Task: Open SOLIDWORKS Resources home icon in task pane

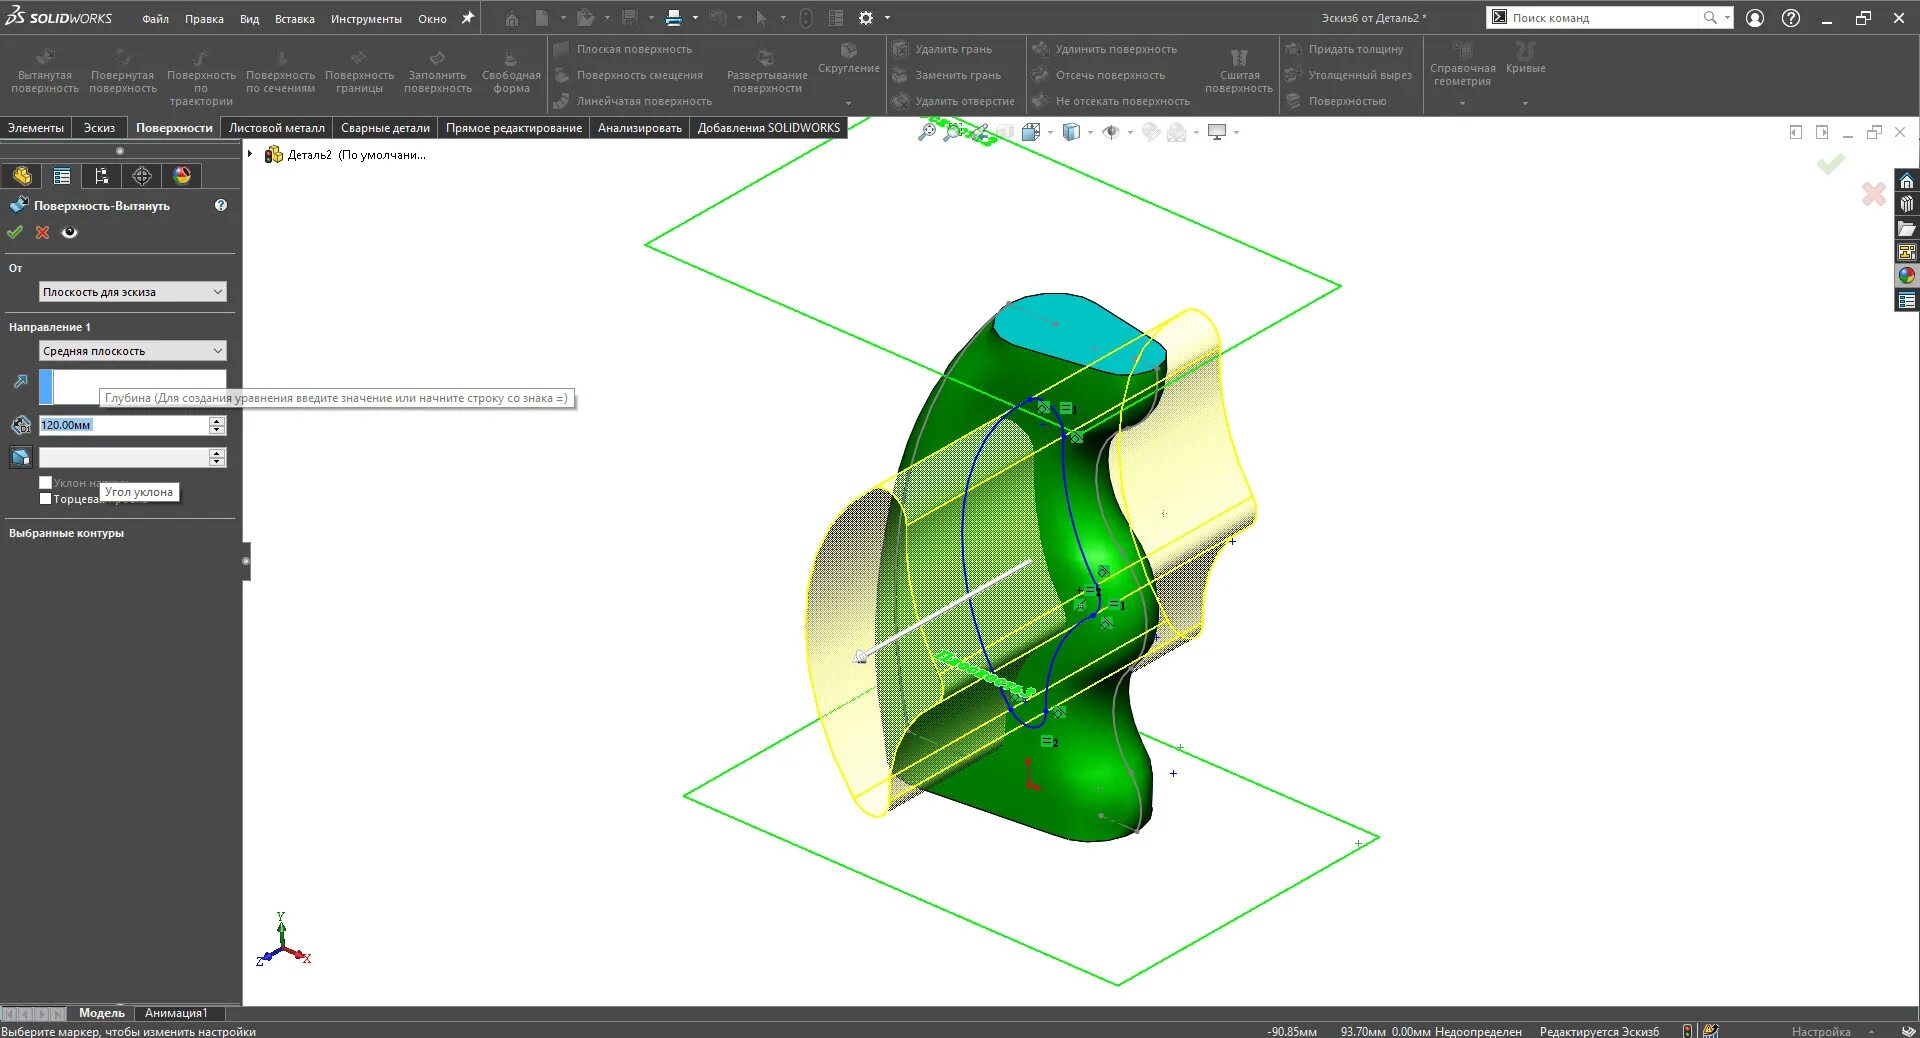Action: (1907, 181)
